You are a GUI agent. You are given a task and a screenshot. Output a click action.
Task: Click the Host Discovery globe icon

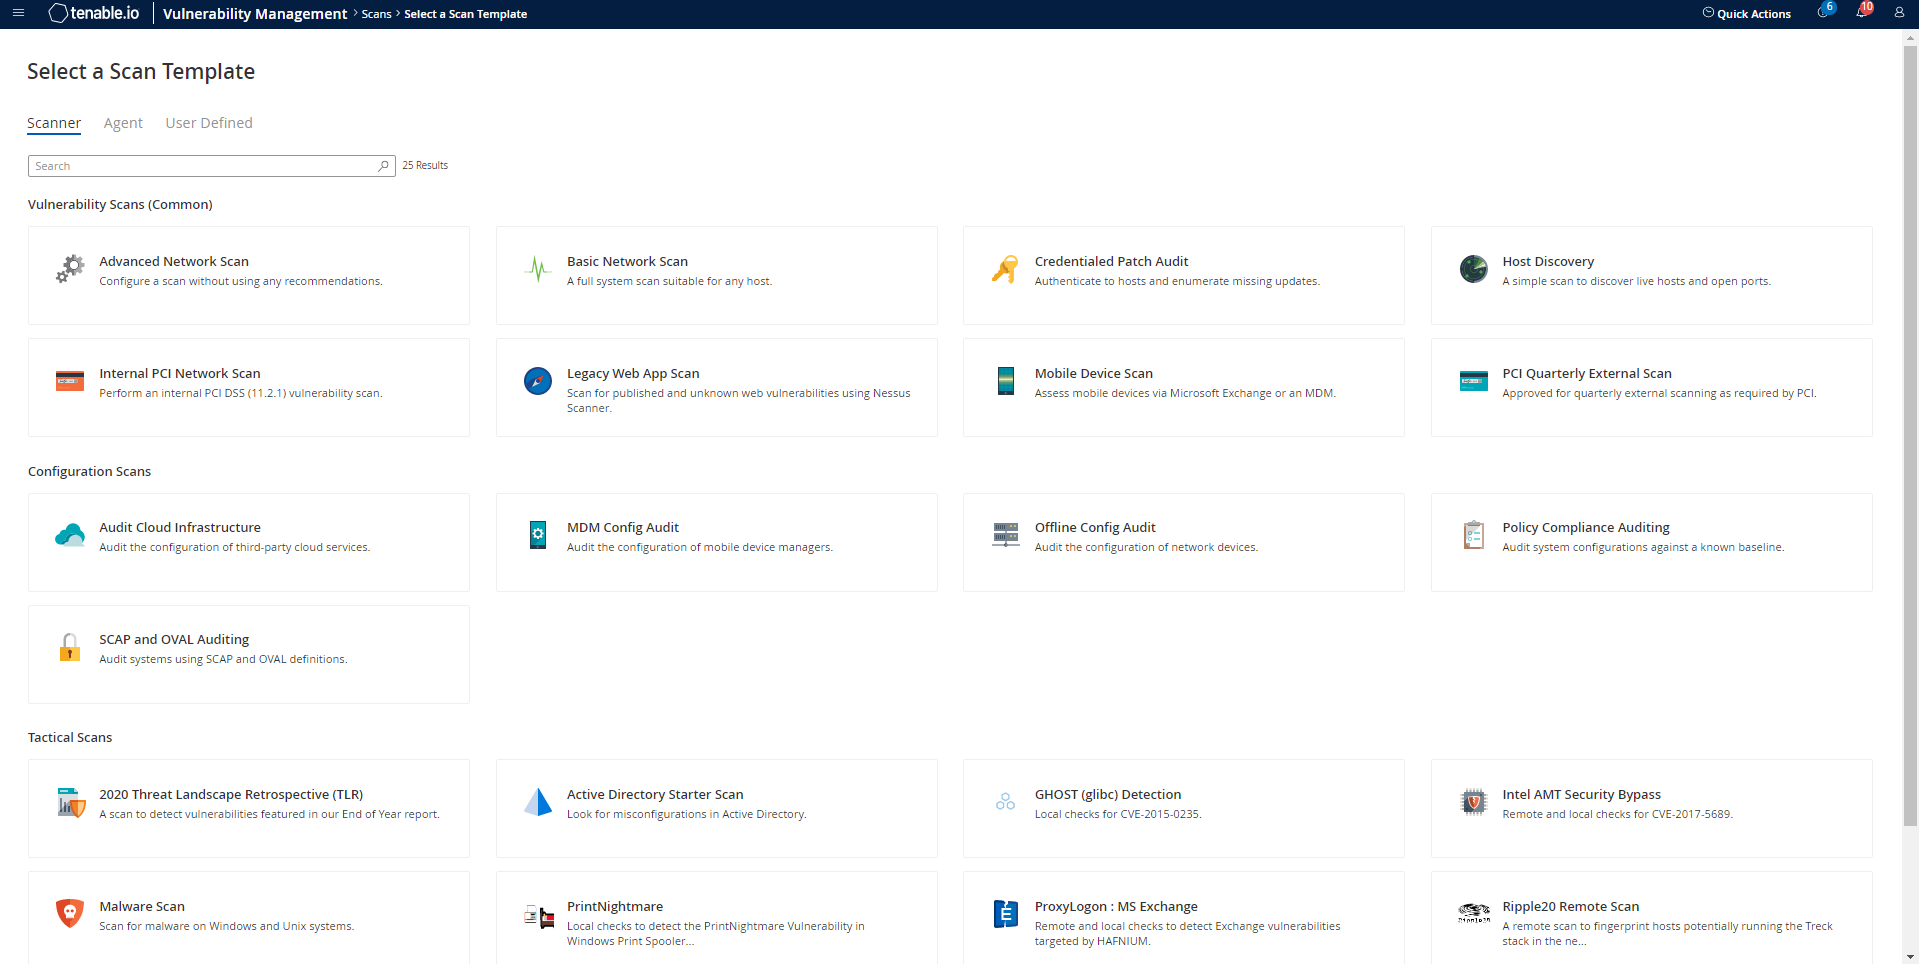tap(1473, 269)
